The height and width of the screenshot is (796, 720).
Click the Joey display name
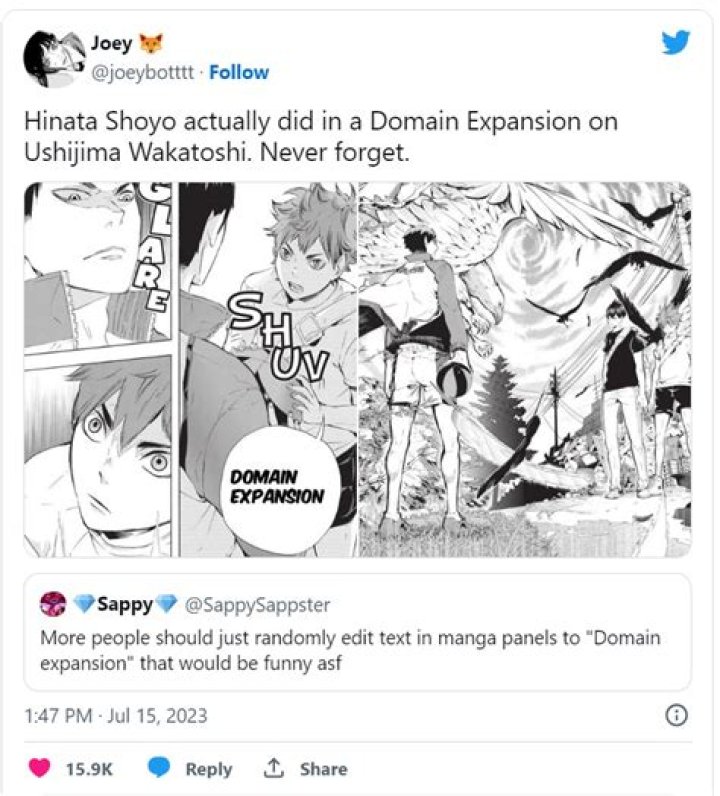(111, 45)
